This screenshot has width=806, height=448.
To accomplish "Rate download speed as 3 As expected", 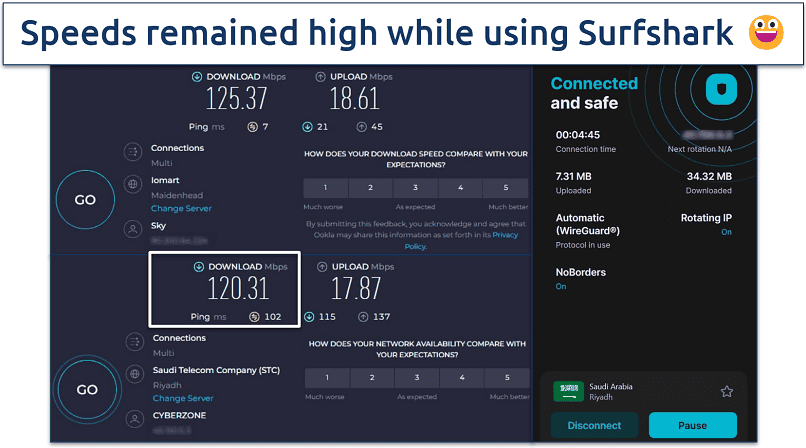I will click(415, 188).
